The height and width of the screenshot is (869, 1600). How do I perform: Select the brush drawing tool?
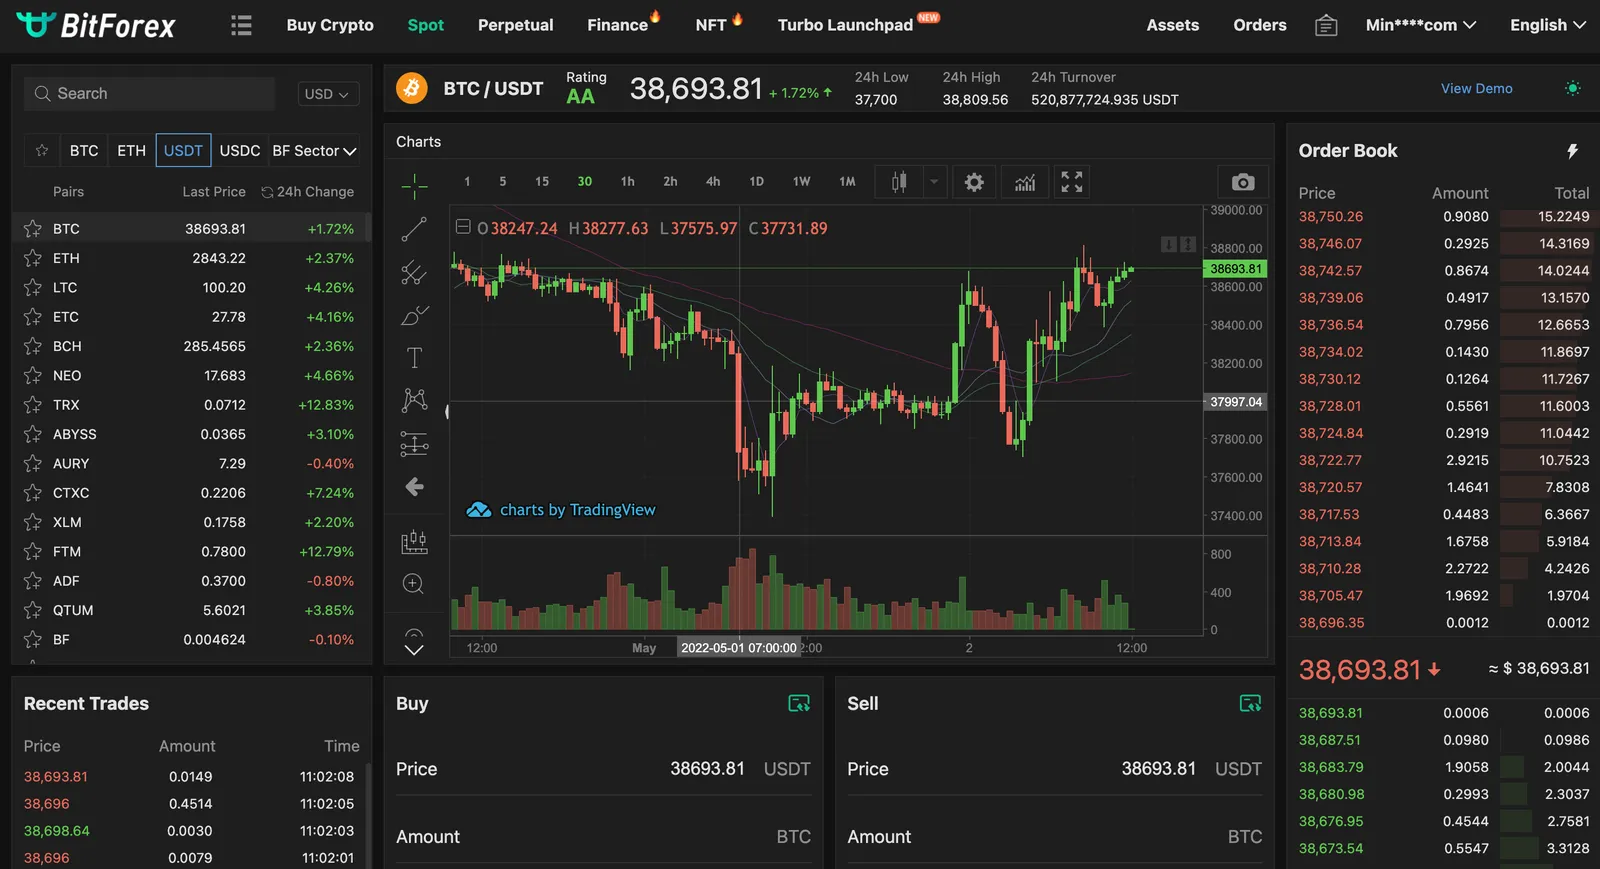pos(414,316)
